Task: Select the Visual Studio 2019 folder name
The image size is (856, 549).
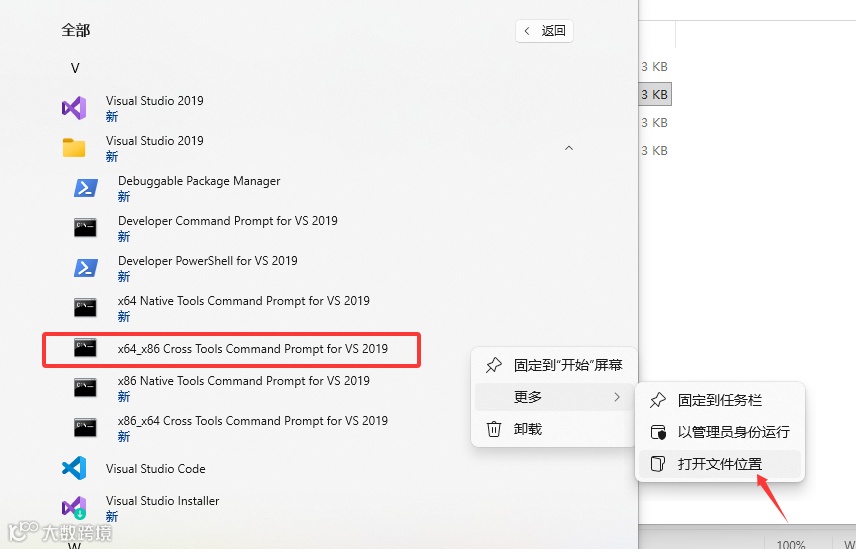Action: click(x=154, y=141)
